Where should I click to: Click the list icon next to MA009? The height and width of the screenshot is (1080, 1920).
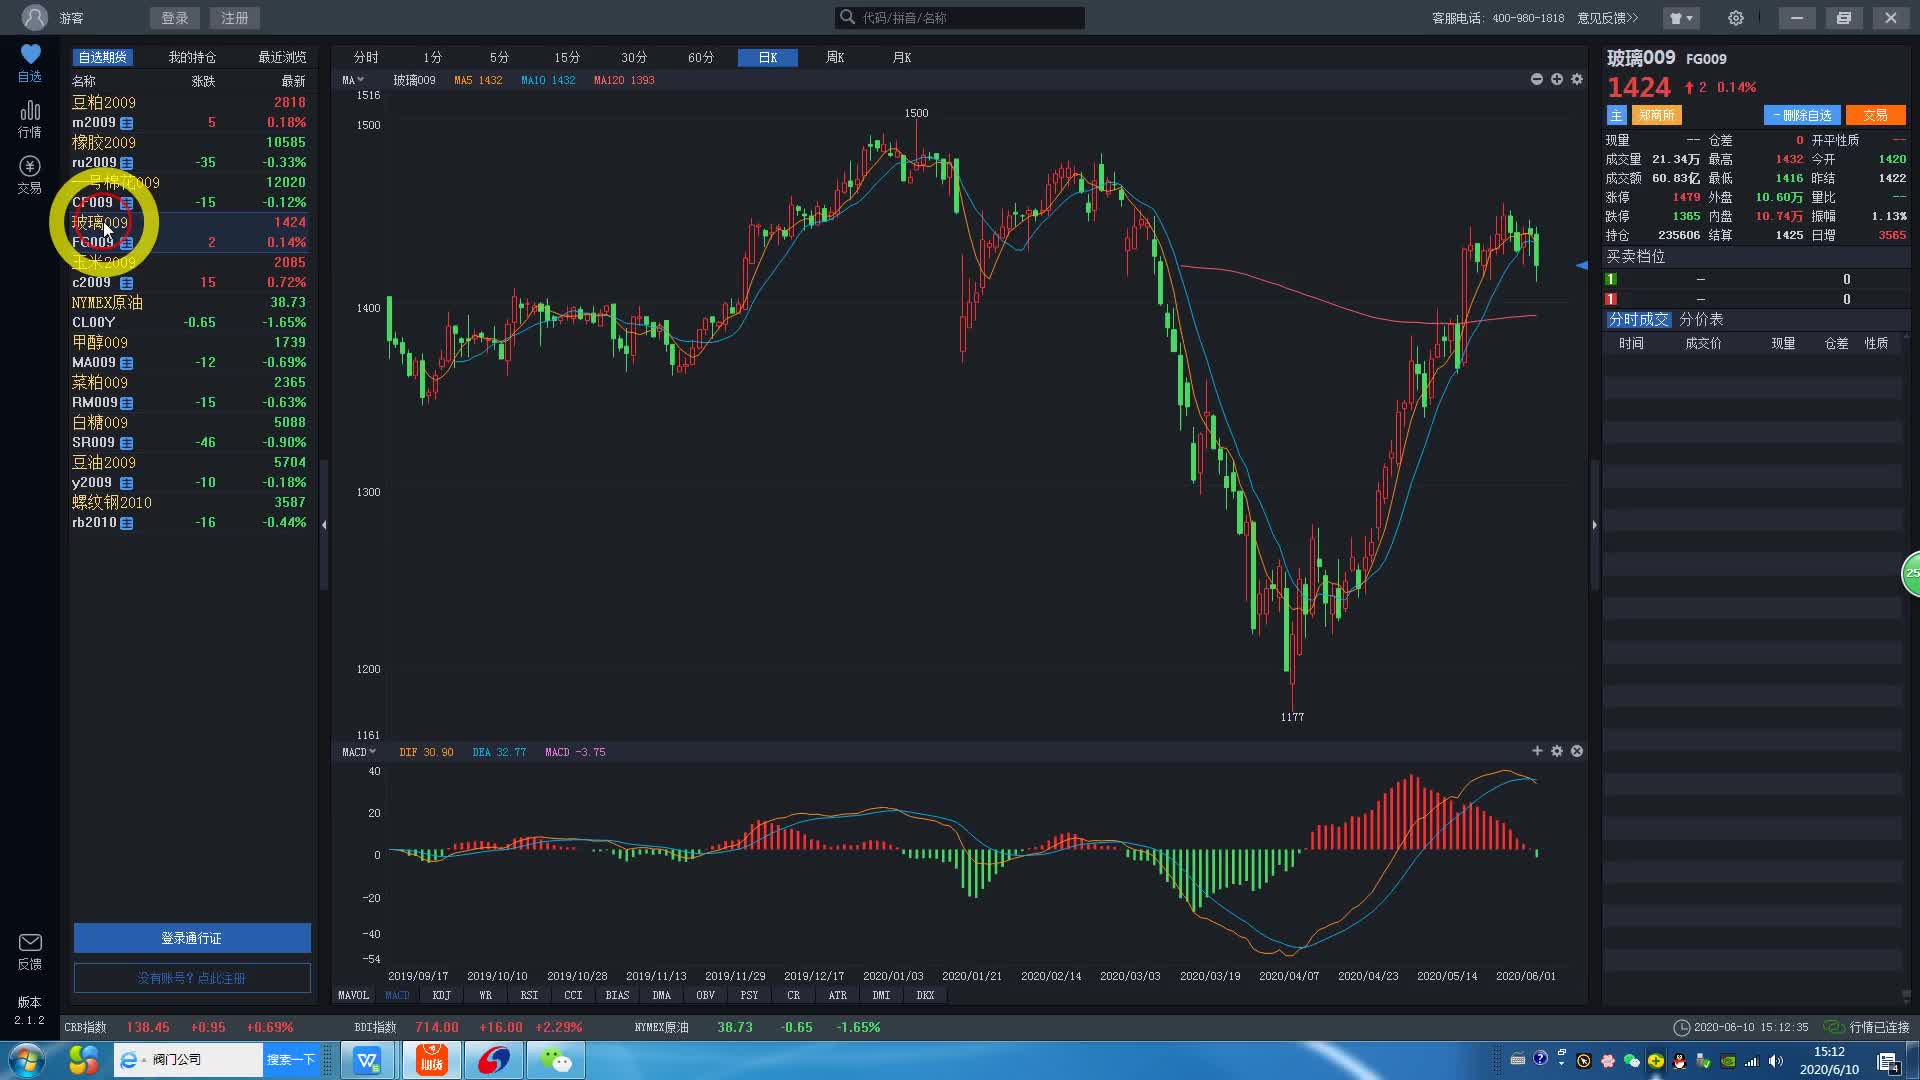pos(127,363)
